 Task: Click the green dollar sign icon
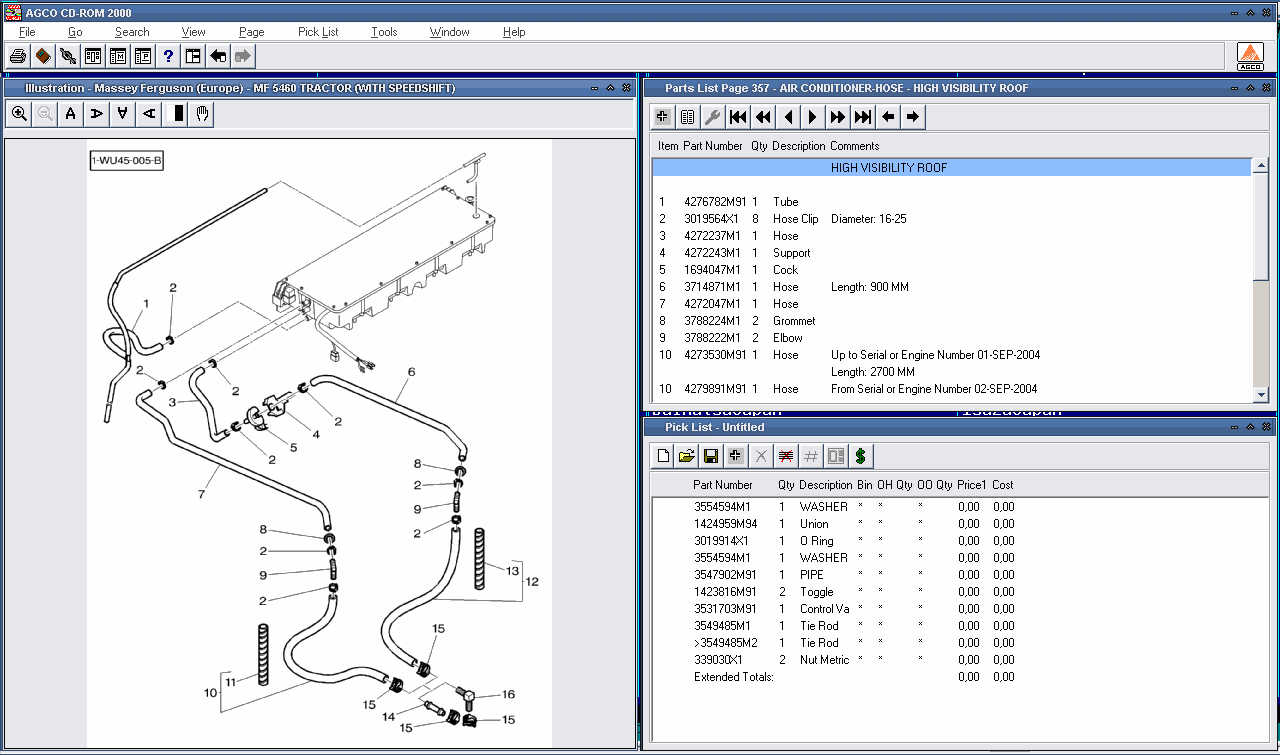pos(860,456)
